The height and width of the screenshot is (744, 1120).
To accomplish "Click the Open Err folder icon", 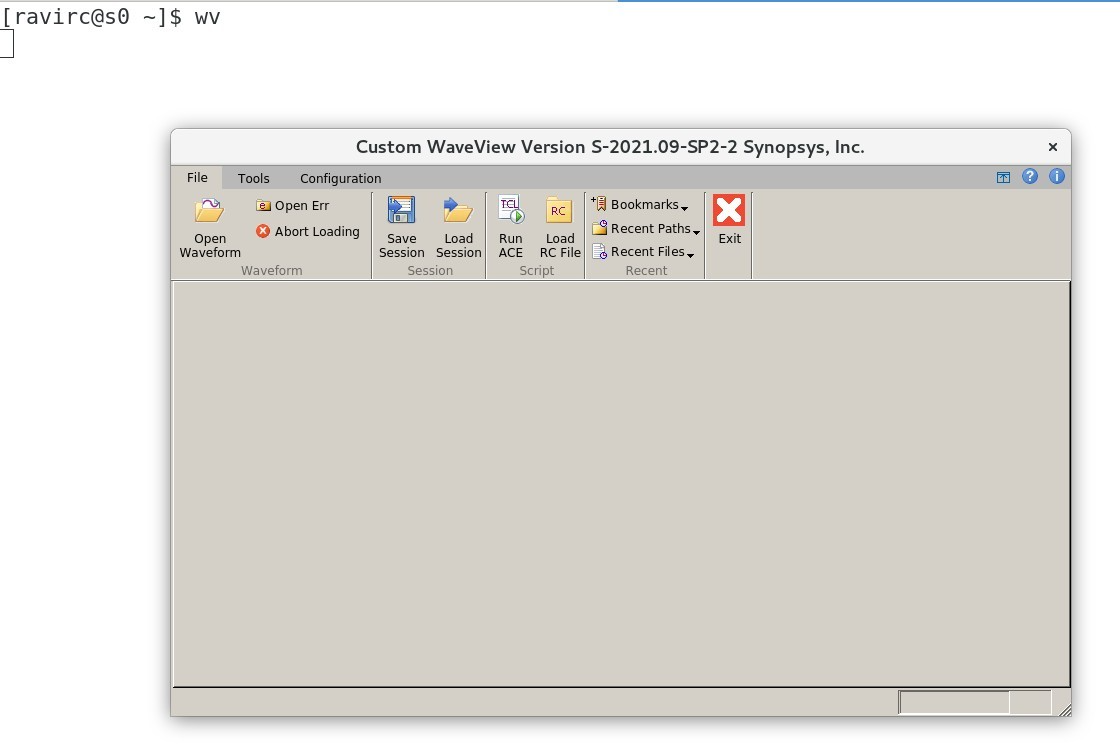I will point(263,206).
